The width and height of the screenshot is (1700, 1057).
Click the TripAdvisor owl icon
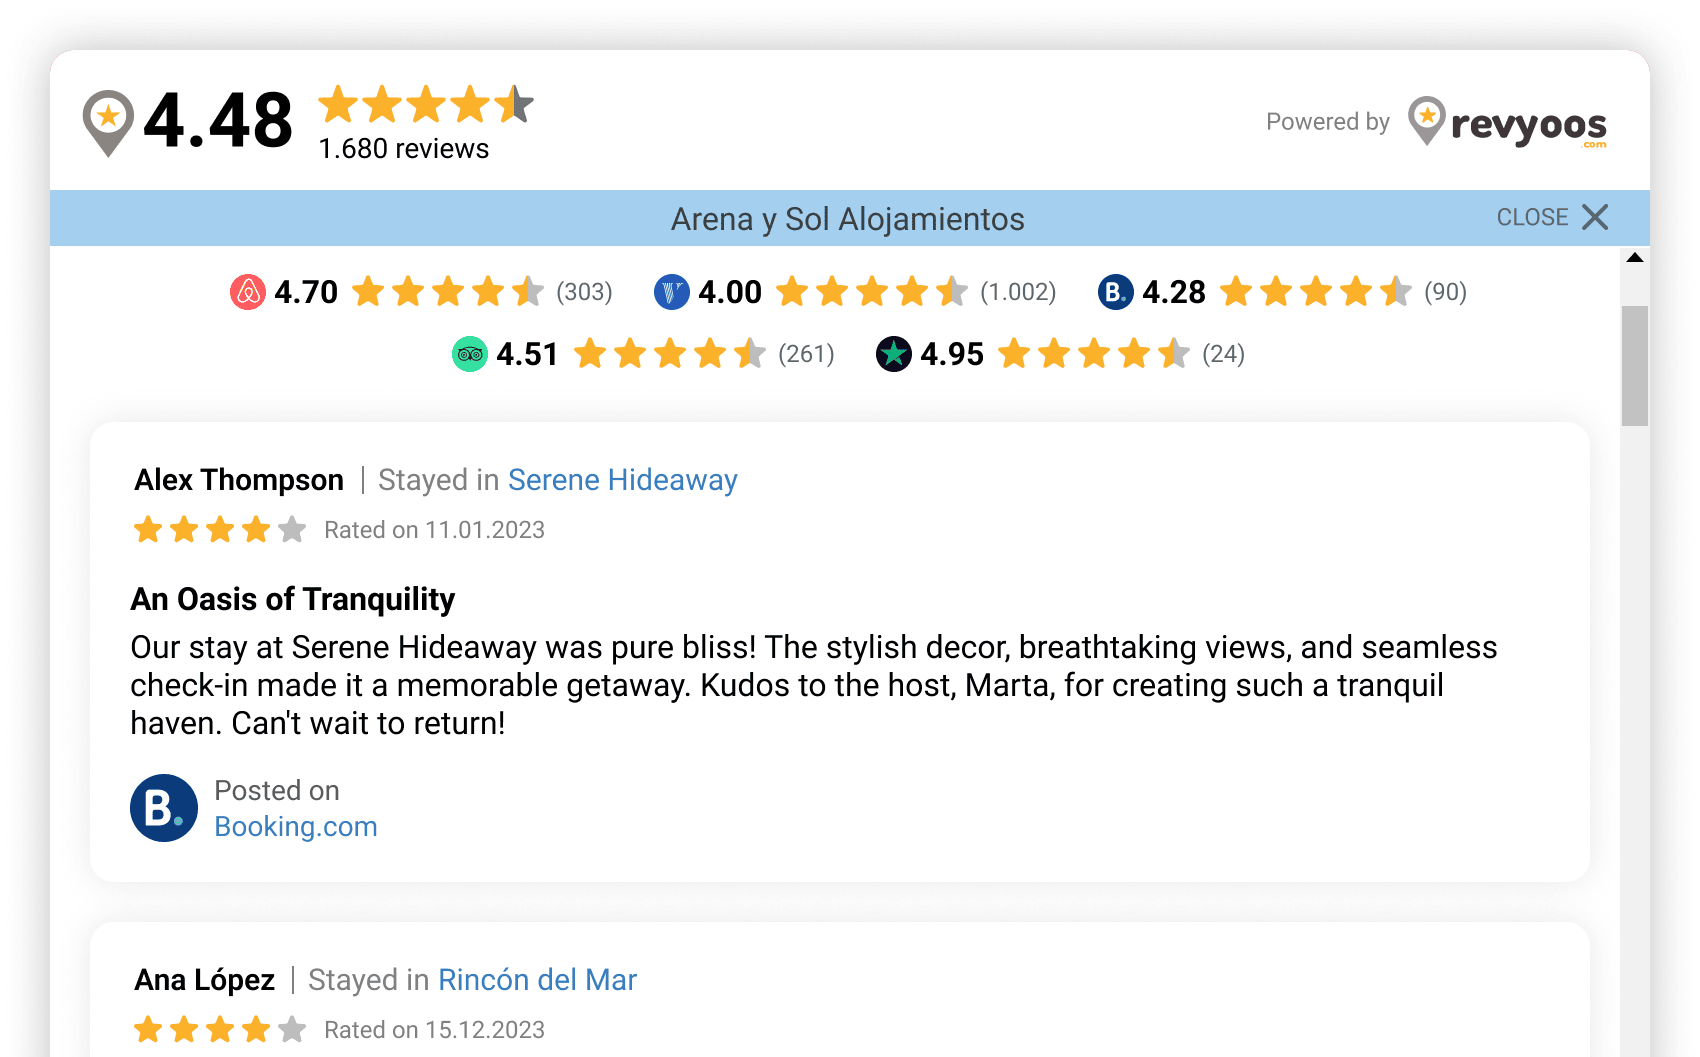467,353
